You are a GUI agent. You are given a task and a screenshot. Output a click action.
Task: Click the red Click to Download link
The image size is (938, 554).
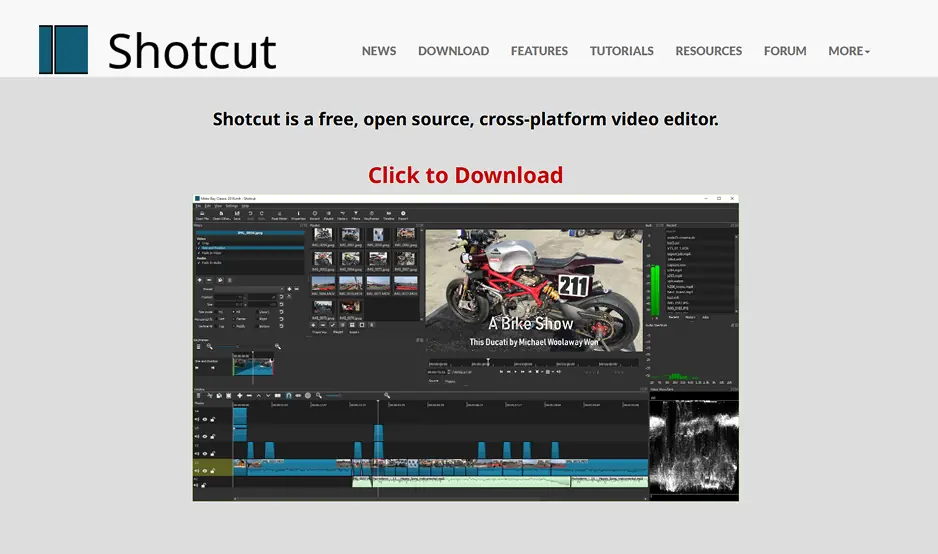[x=465, y=175]
